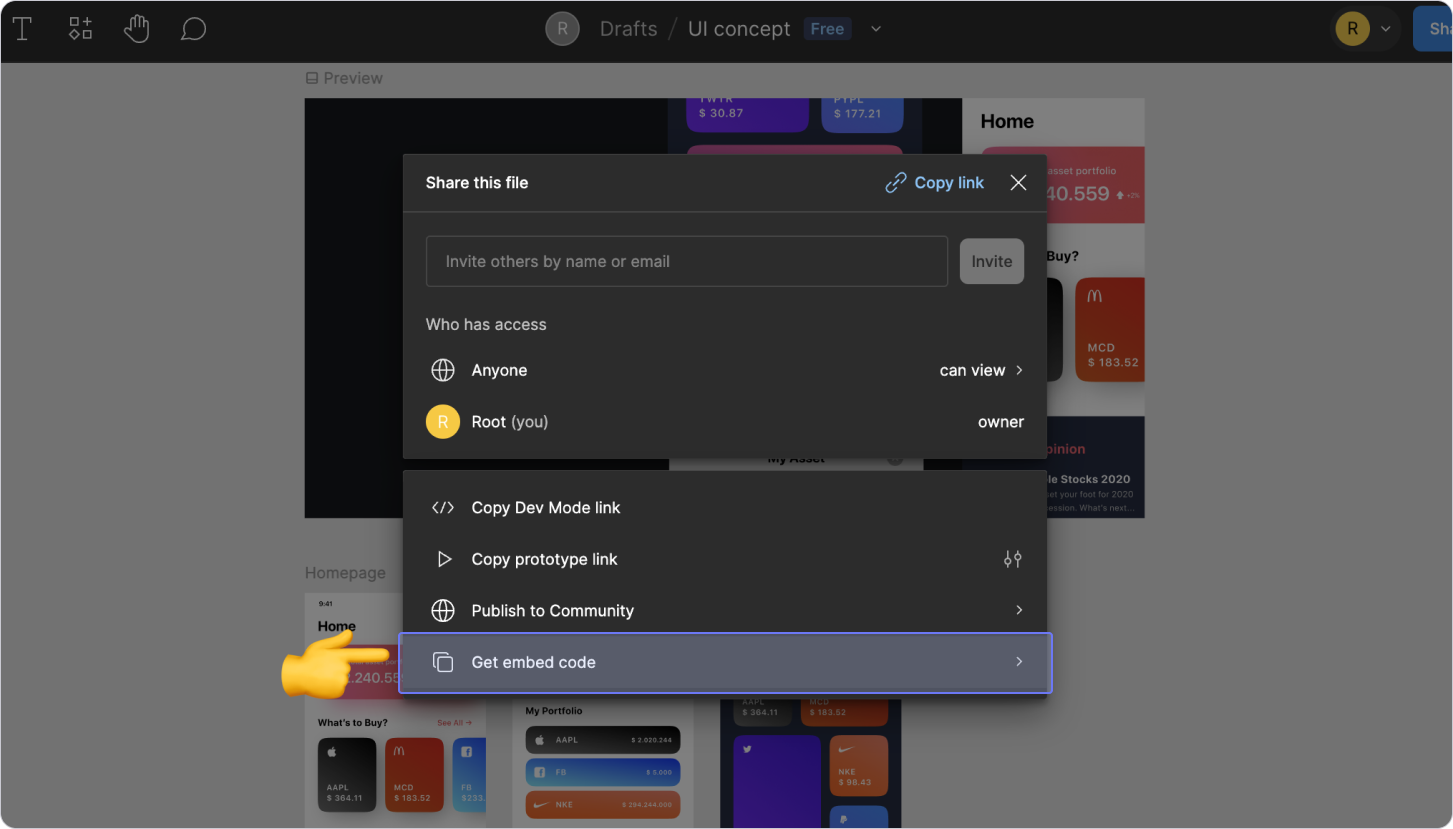Screen dimensions: 1453x829
Task: Click the globe icon next to Anyone
Action: click(442, 370)
